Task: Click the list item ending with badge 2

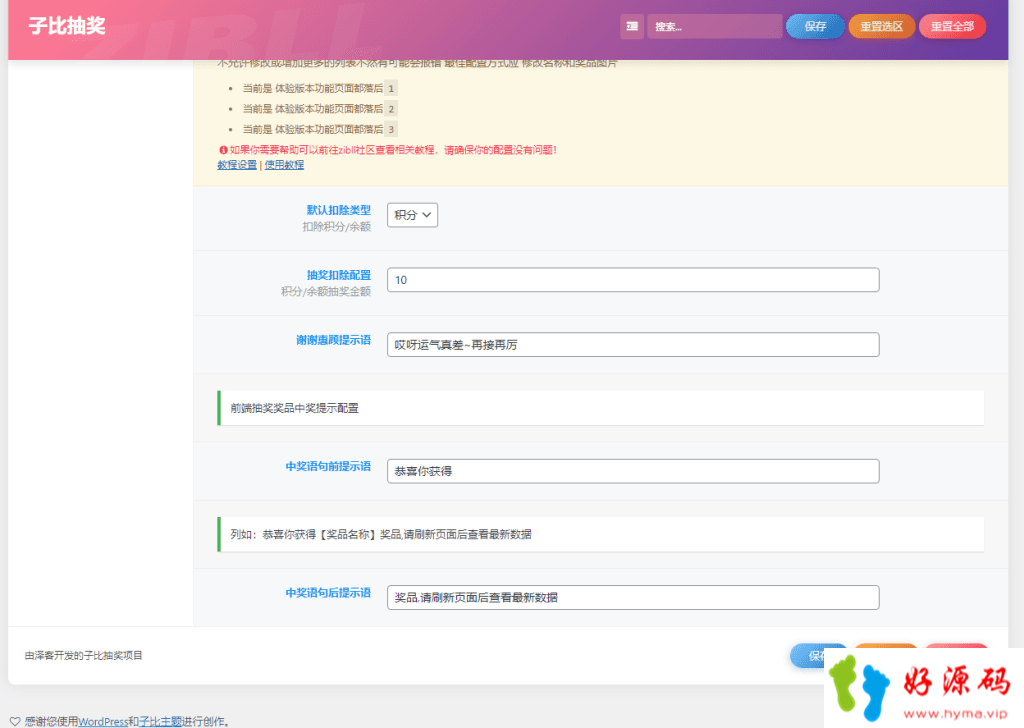Action: click(319, 108)
